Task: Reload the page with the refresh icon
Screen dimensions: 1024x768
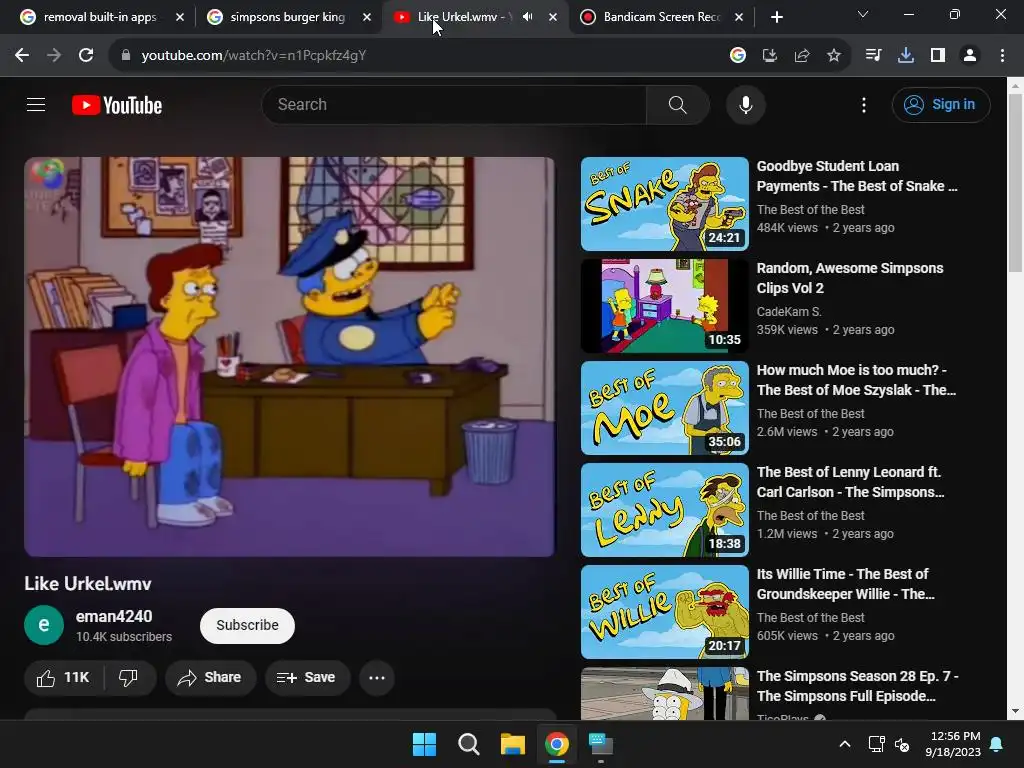Action: point(86,56)
